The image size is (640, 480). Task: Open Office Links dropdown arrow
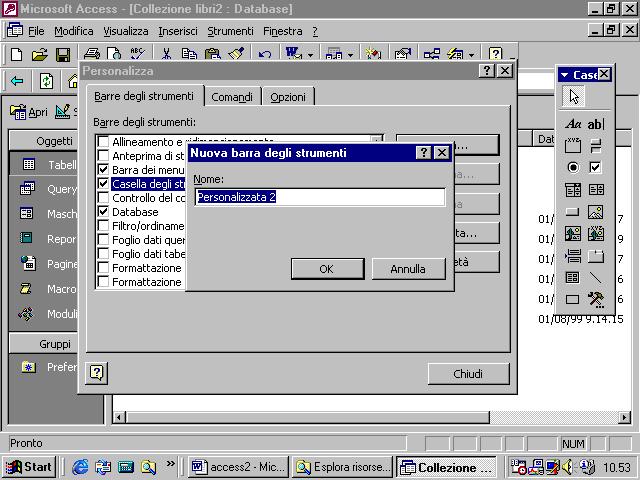point(310,55)
